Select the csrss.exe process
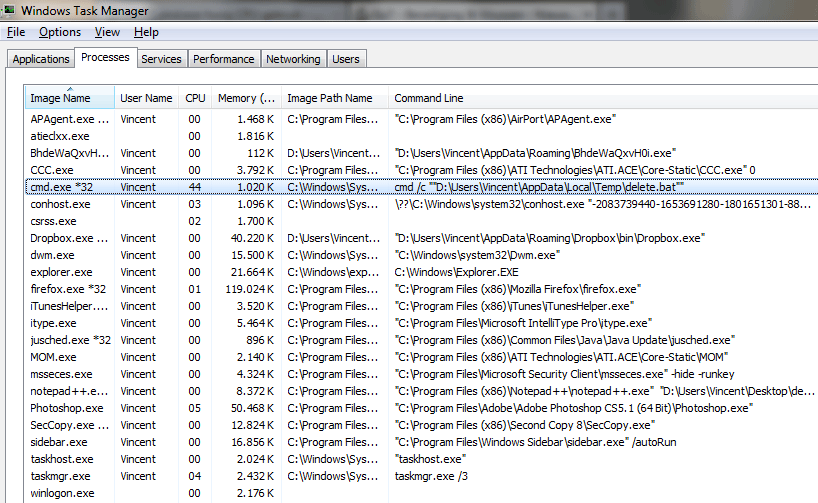The width and height of the screenshot is (818, 503). click(422, 221)
